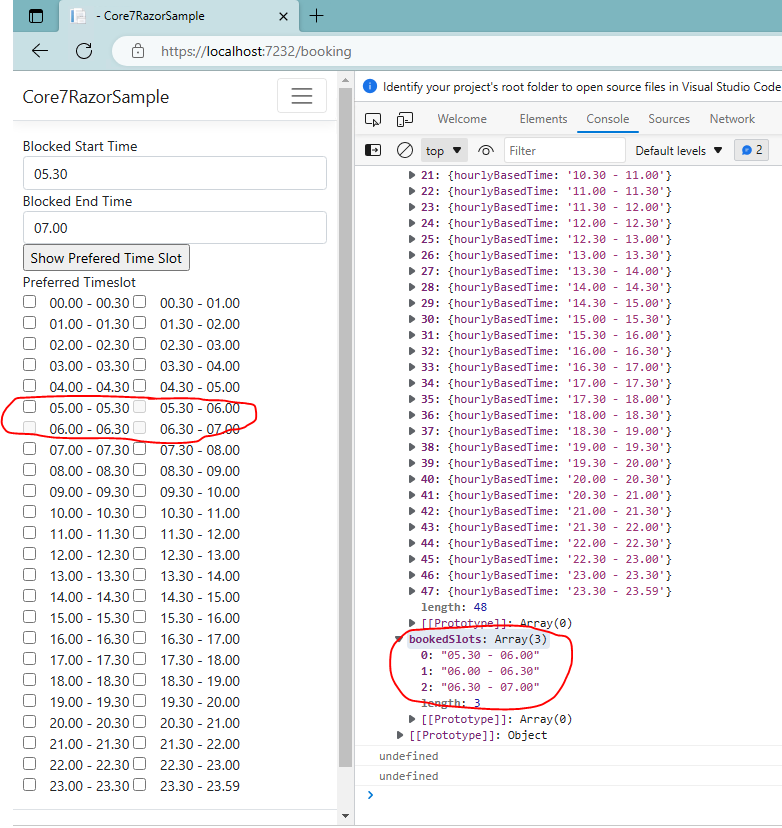Check the 01.30 - 02.00 timeslot
782x828 pixels.
point(139,323)
